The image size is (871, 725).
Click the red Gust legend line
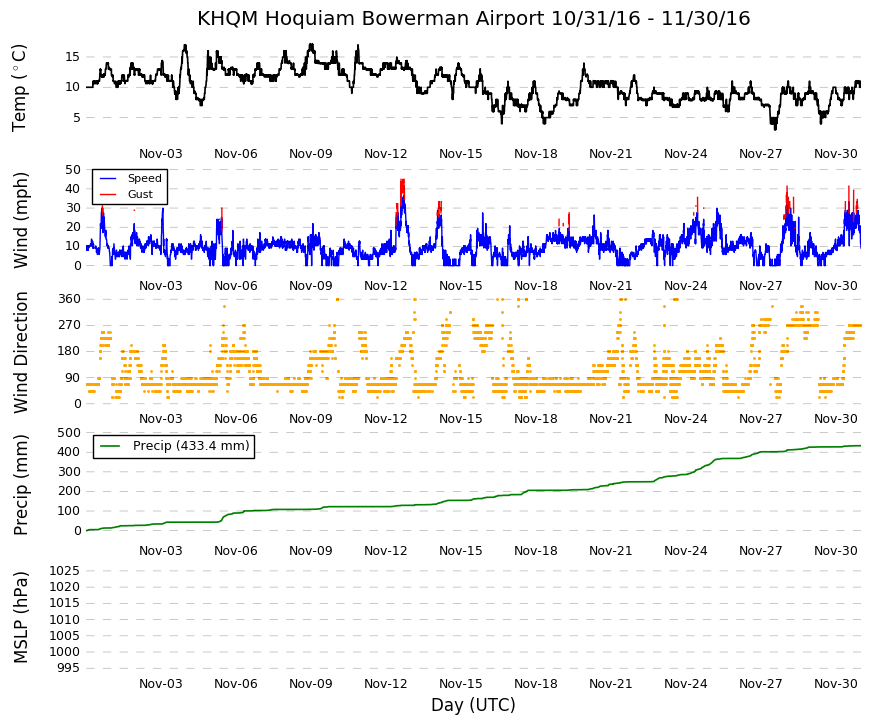107,194
